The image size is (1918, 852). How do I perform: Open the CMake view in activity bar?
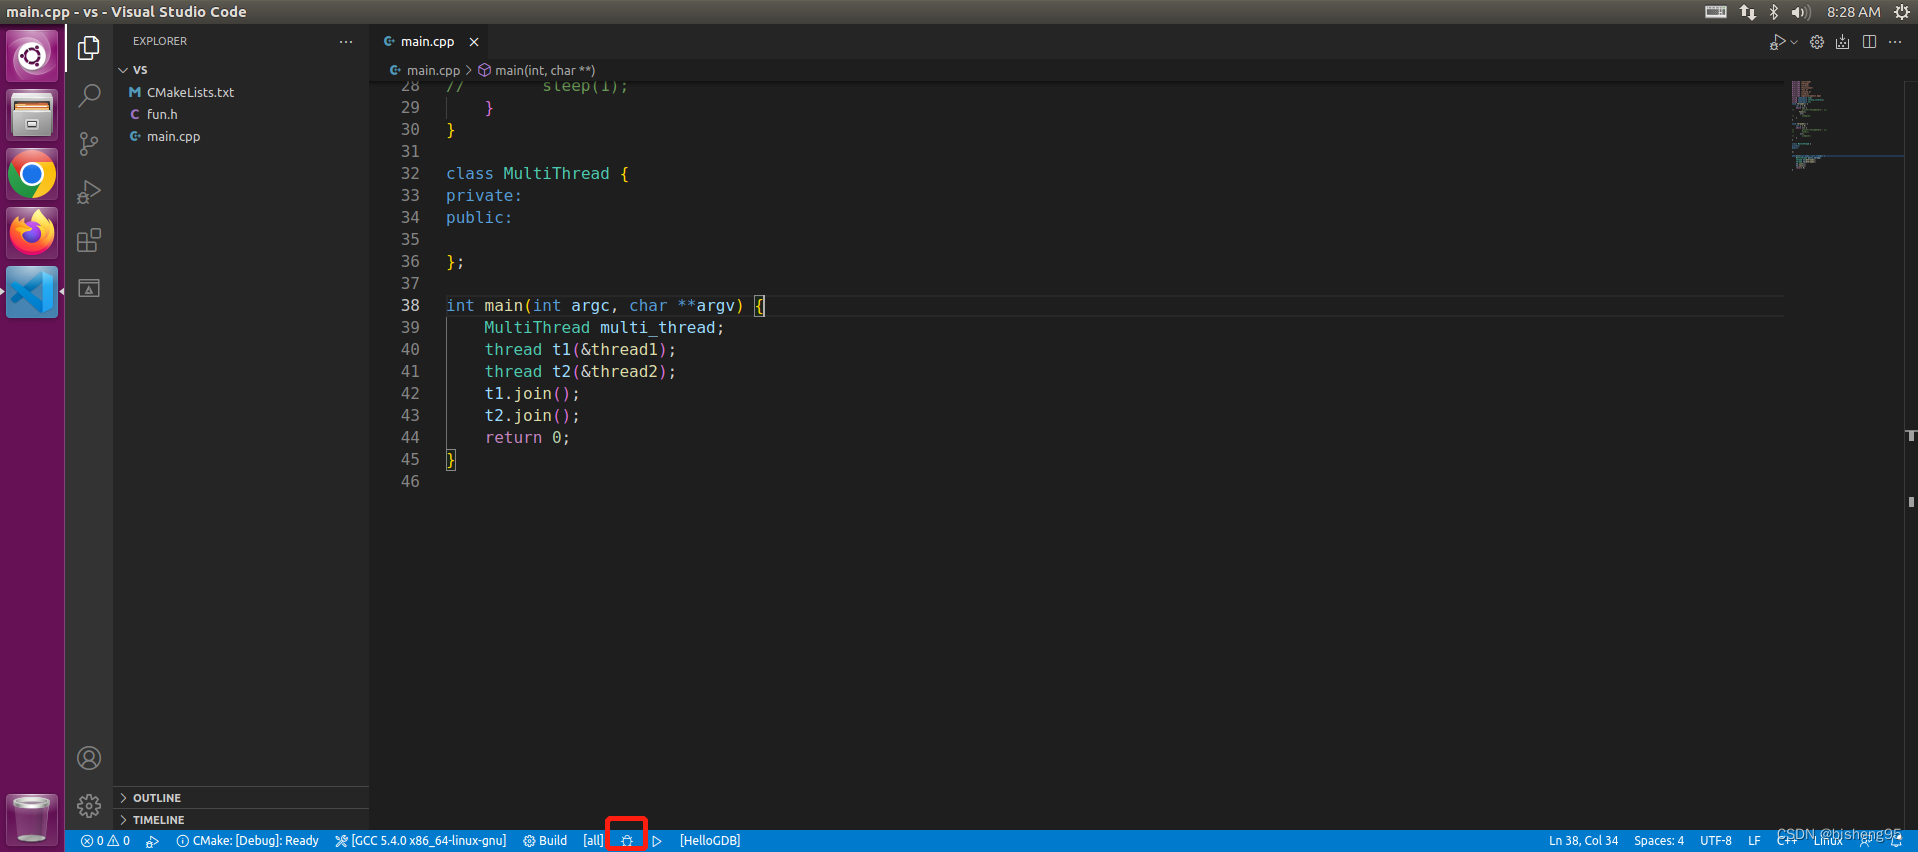[89, 288]
